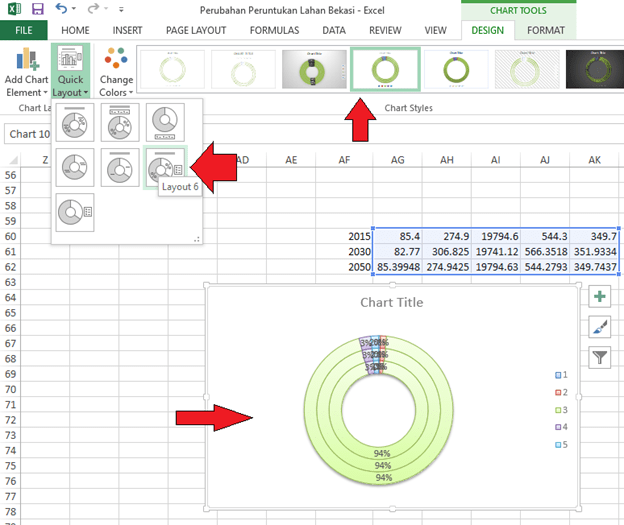Click the Chart Title text

point(391,302)
